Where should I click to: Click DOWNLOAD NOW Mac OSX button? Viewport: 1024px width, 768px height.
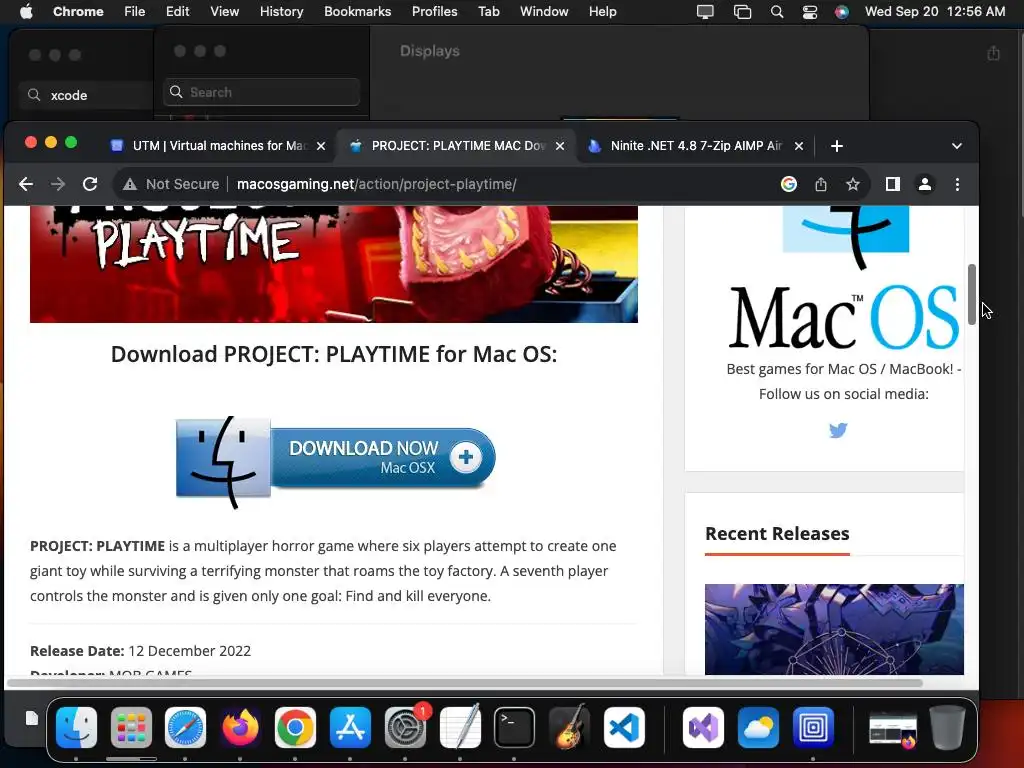(x=336, y=461)
